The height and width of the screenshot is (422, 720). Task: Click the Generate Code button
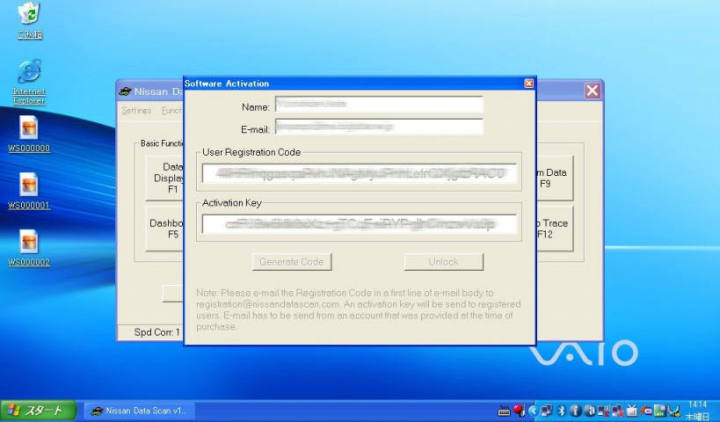point(292,262)
